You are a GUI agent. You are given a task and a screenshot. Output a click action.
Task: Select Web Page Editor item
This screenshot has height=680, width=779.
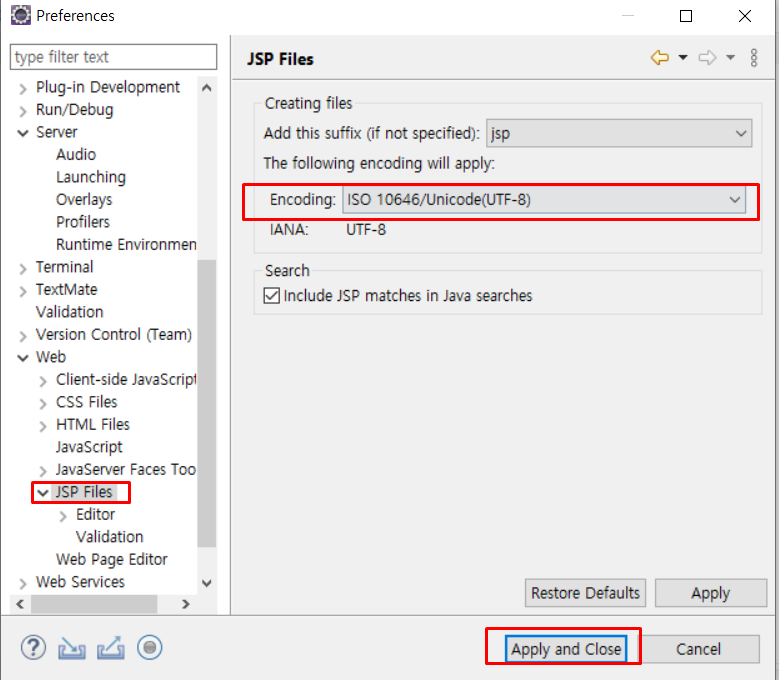coord(111,560)
